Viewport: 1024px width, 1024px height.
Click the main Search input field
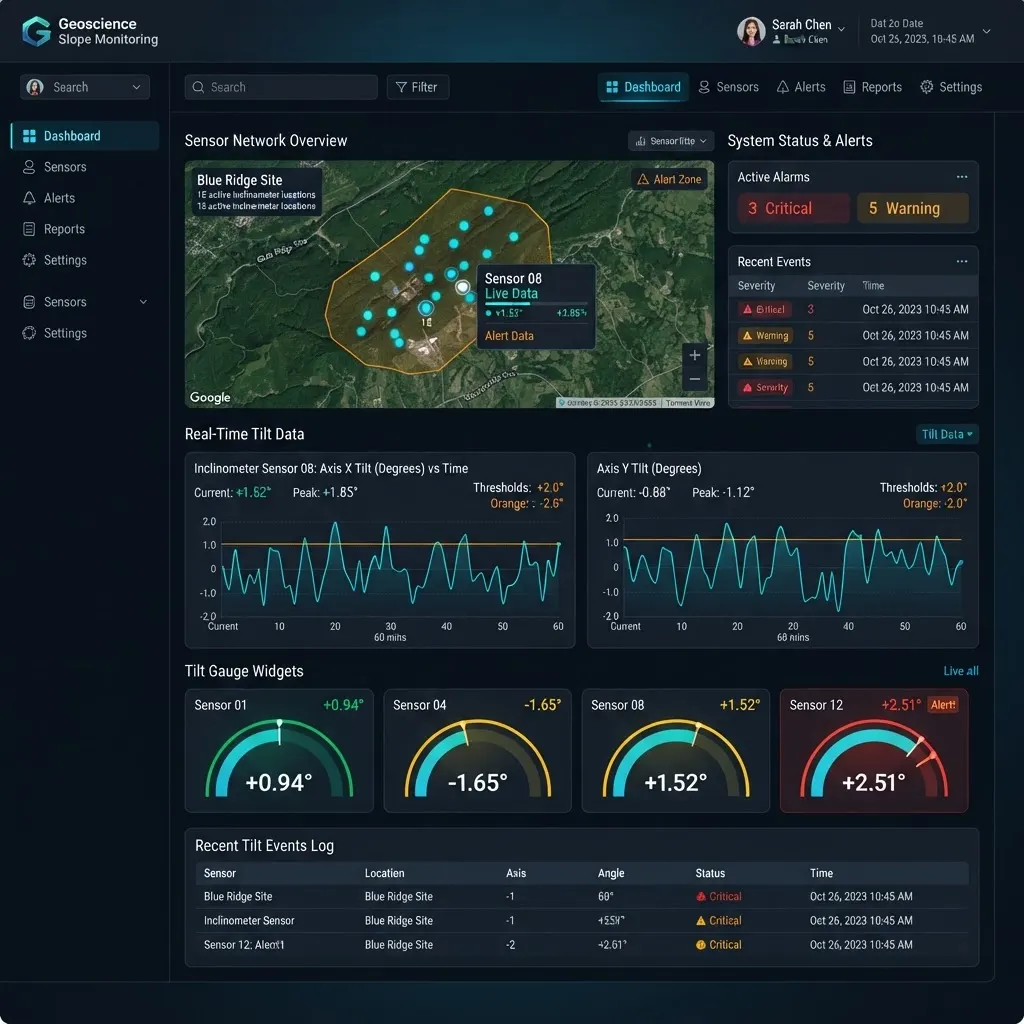(x=281, y=87)
